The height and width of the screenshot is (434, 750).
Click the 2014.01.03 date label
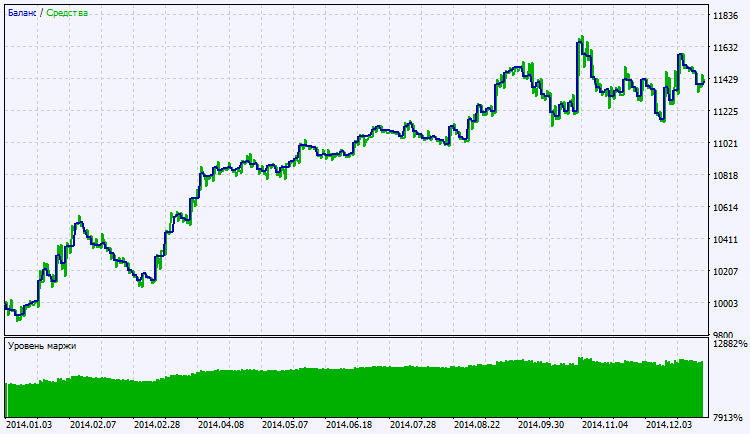point(29,425)
